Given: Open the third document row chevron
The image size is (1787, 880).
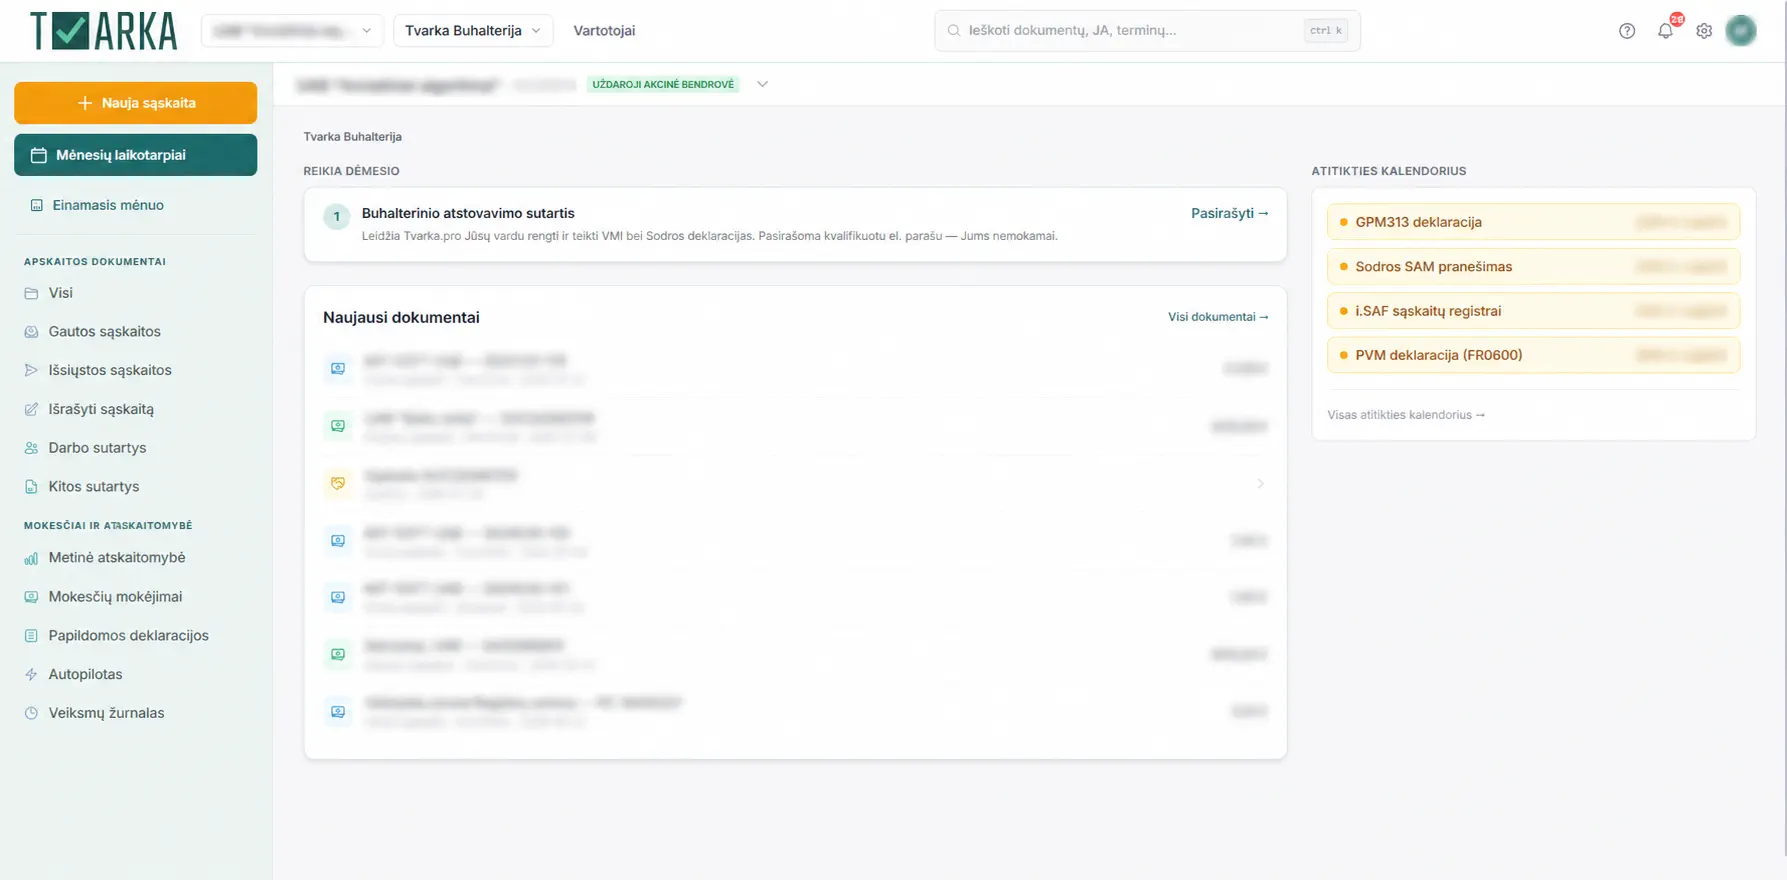Looking at the screenshot, I should click(x=1260, y=484).
